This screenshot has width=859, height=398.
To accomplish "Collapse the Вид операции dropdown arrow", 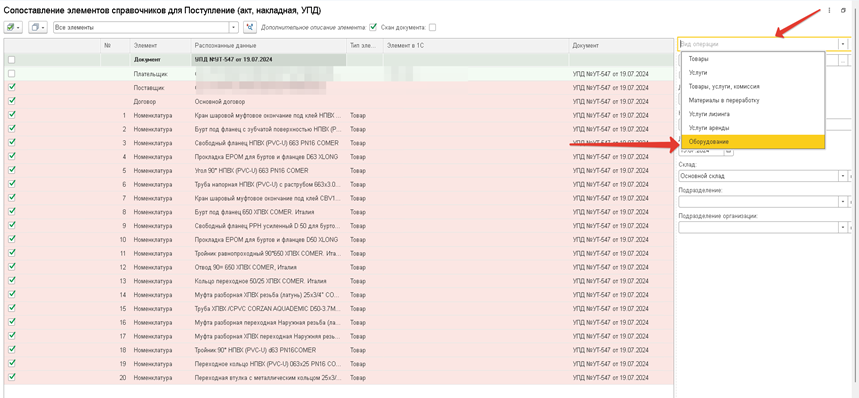I will point(843,44).
